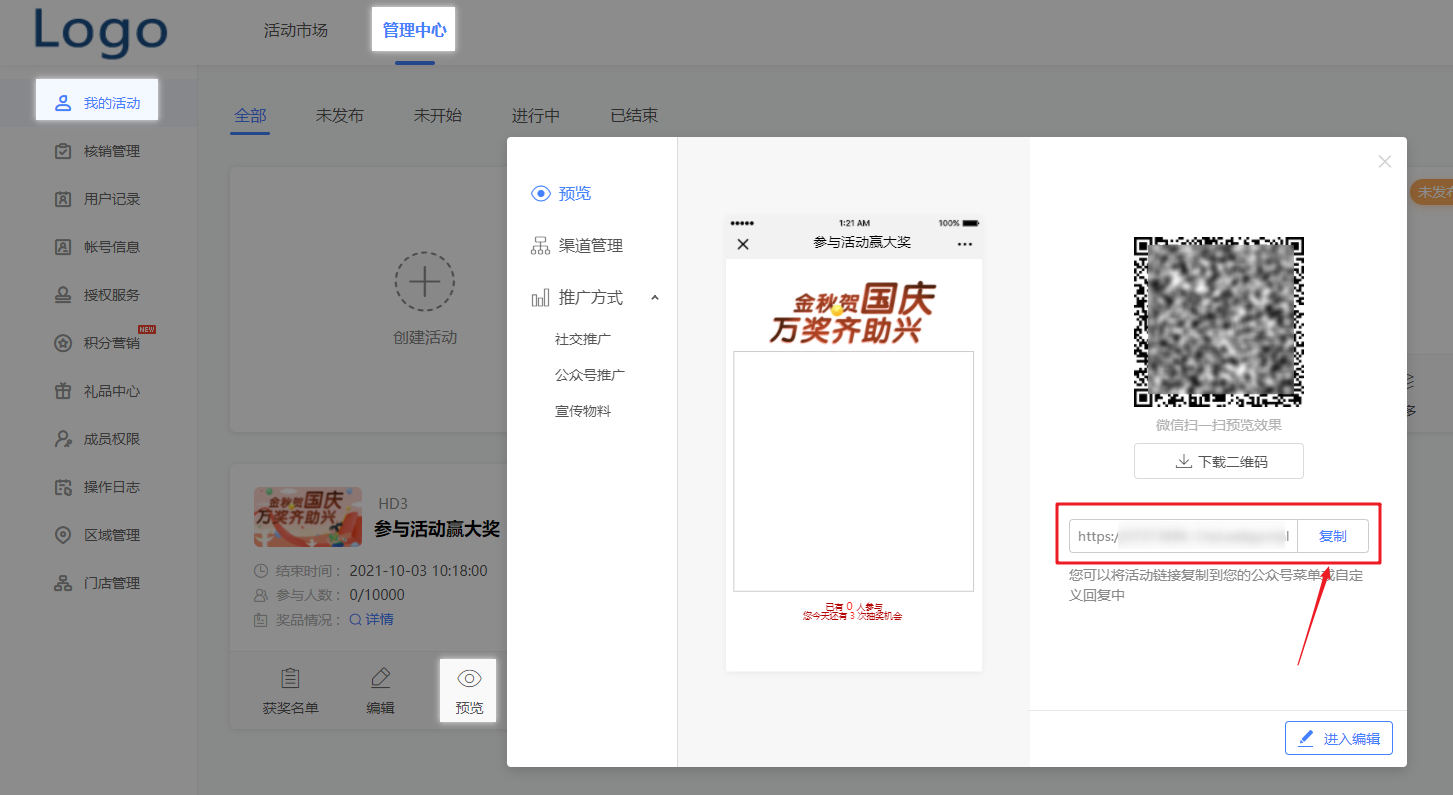Click the 成员权限 sidebar icon
Screen dimensions: 1453x795
(63, 439)
